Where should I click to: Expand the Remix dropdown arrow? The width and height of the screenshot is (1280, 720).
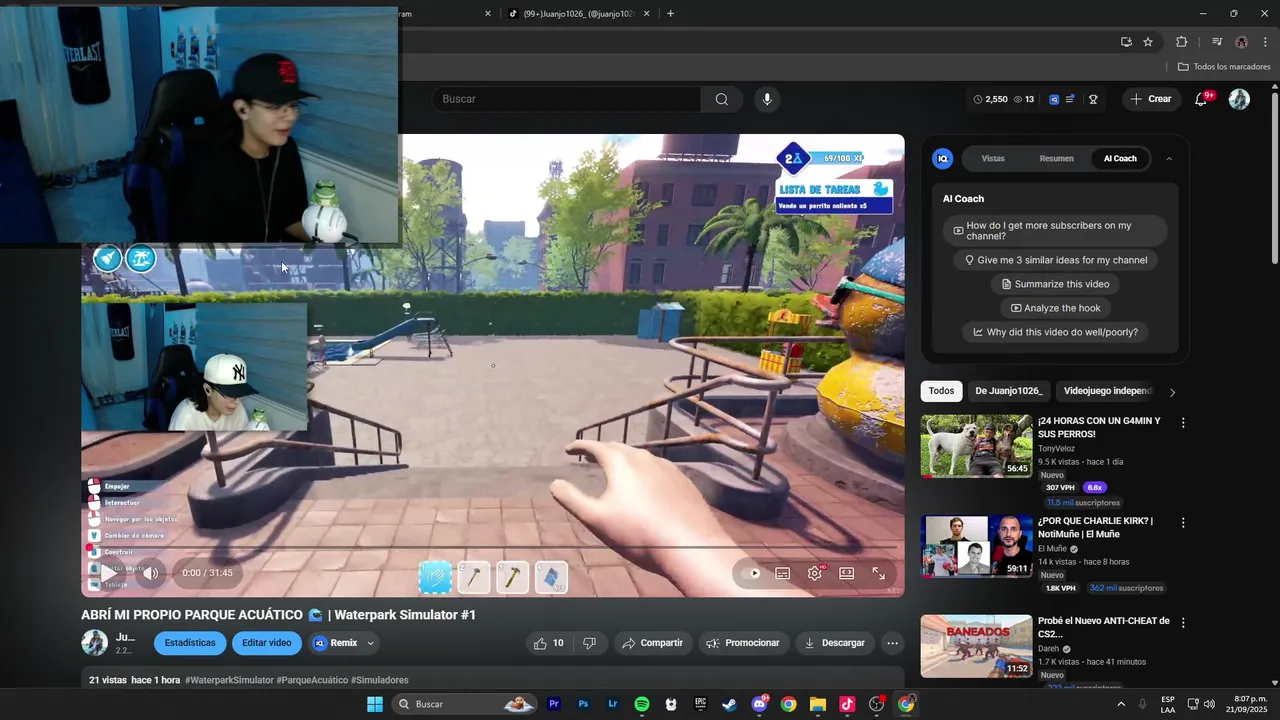coord(371,643)
